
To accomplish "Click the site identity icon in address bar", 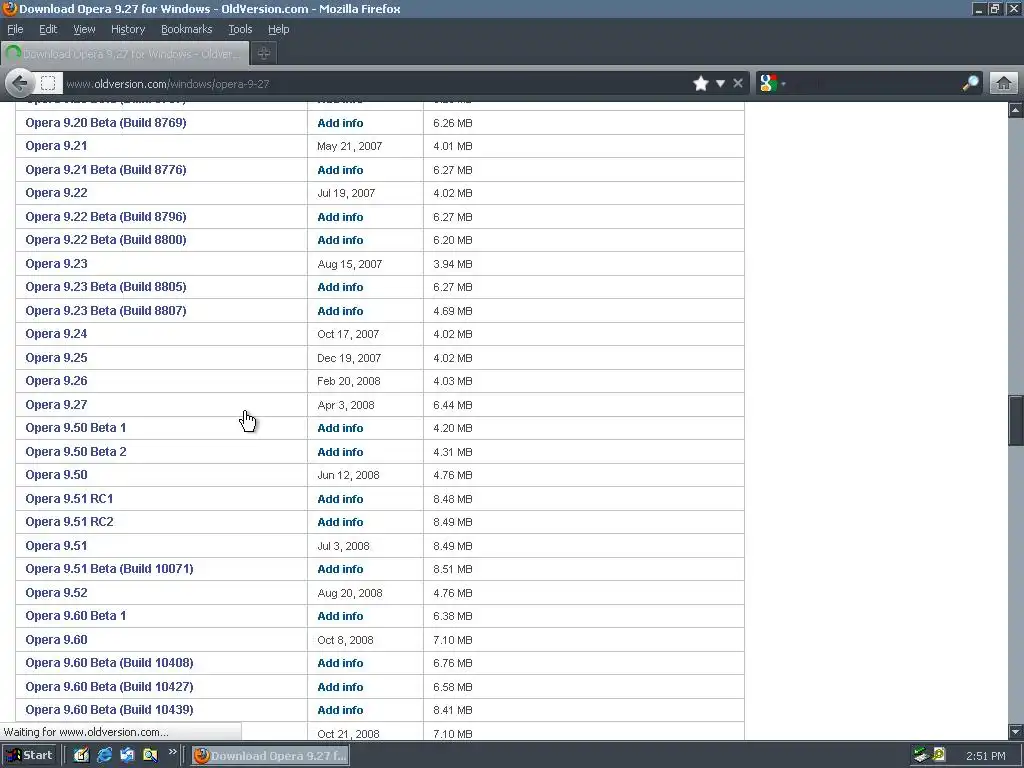I will (48, 84).
